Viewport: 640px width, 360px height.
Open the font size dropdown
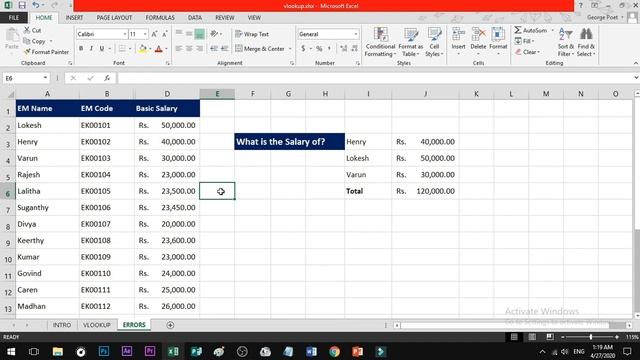coord(145,34)
